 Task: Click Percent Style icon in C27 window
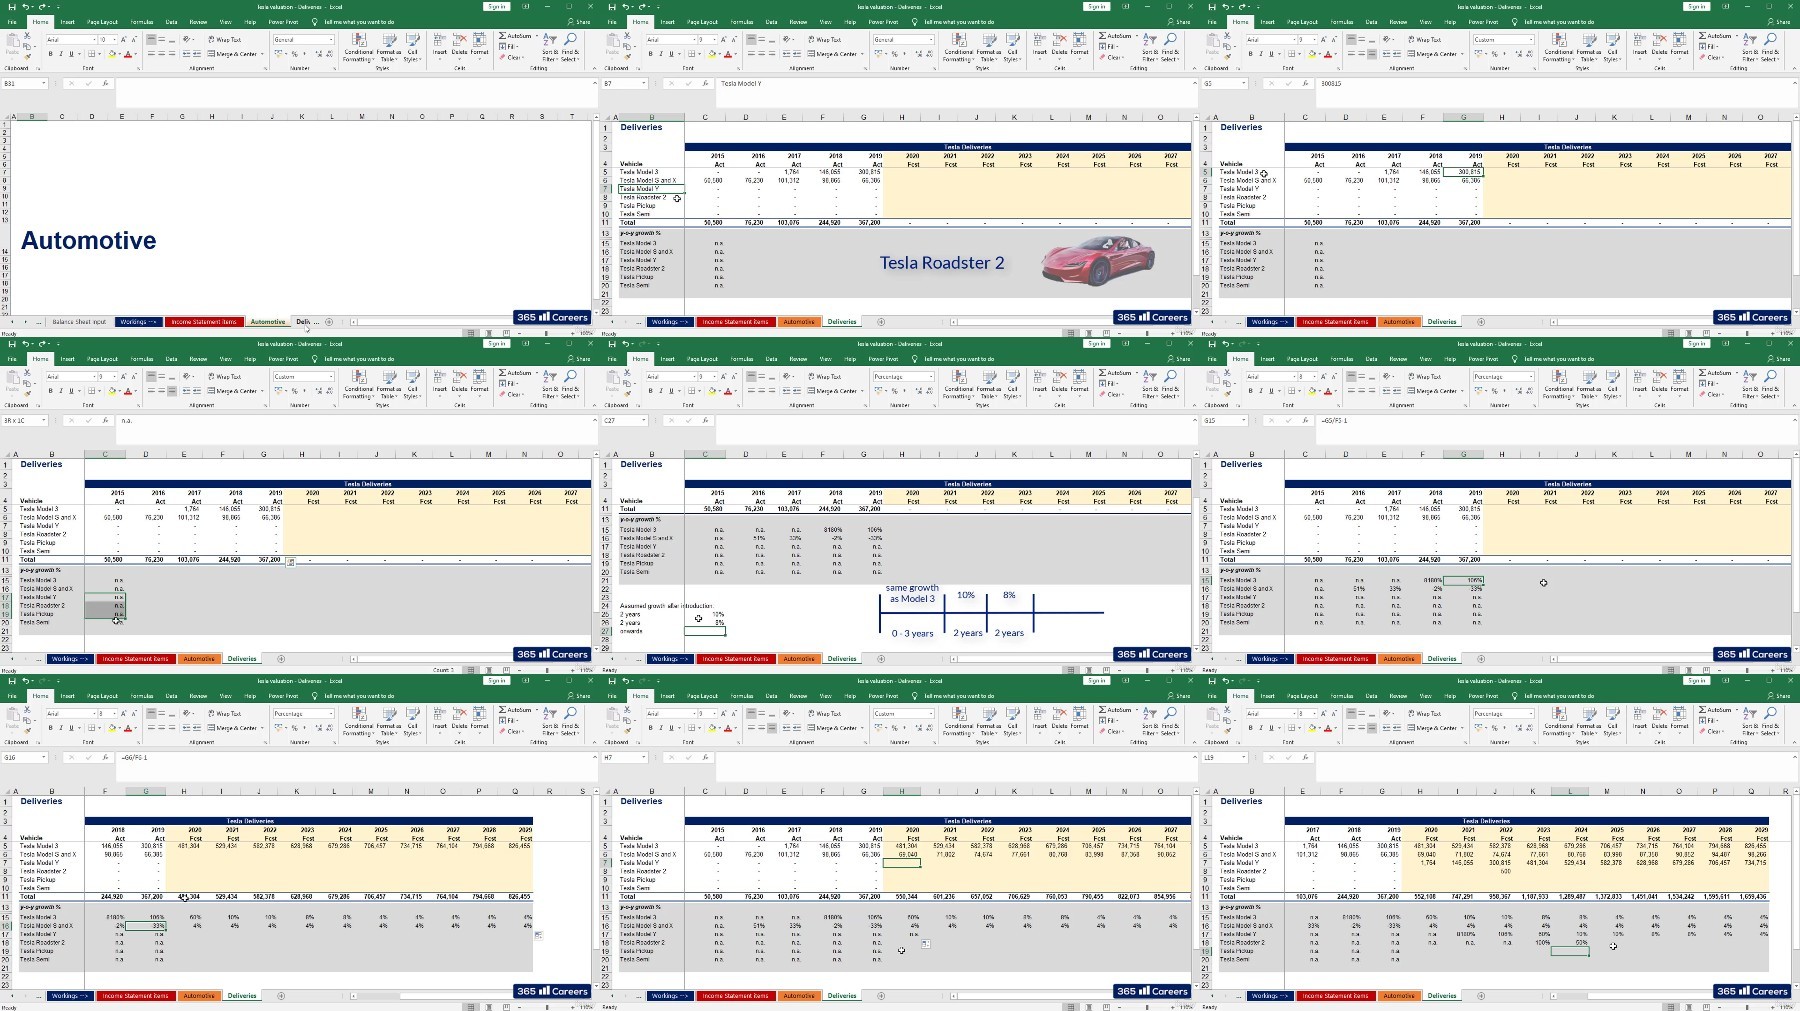pos(894,391)
